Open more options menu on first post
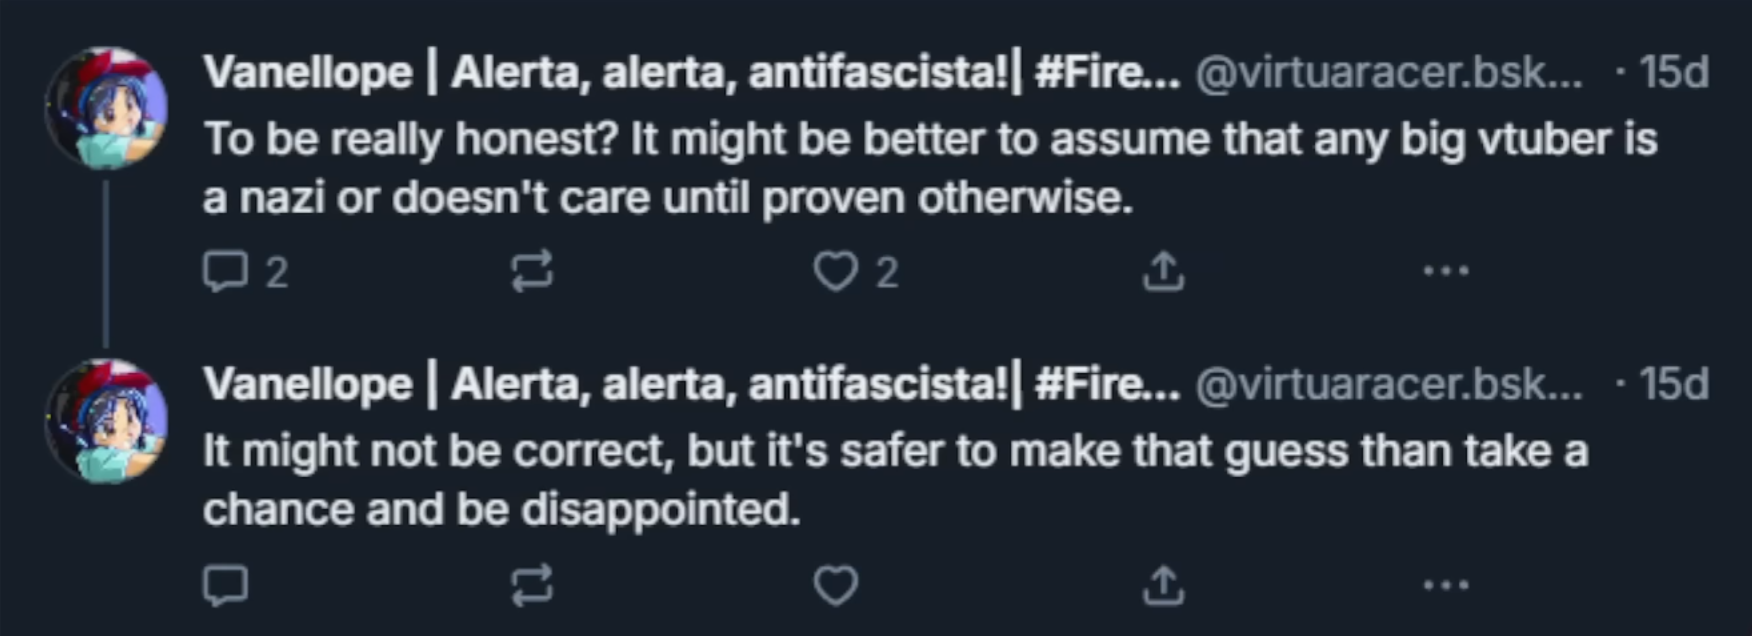 point(1446,271)
